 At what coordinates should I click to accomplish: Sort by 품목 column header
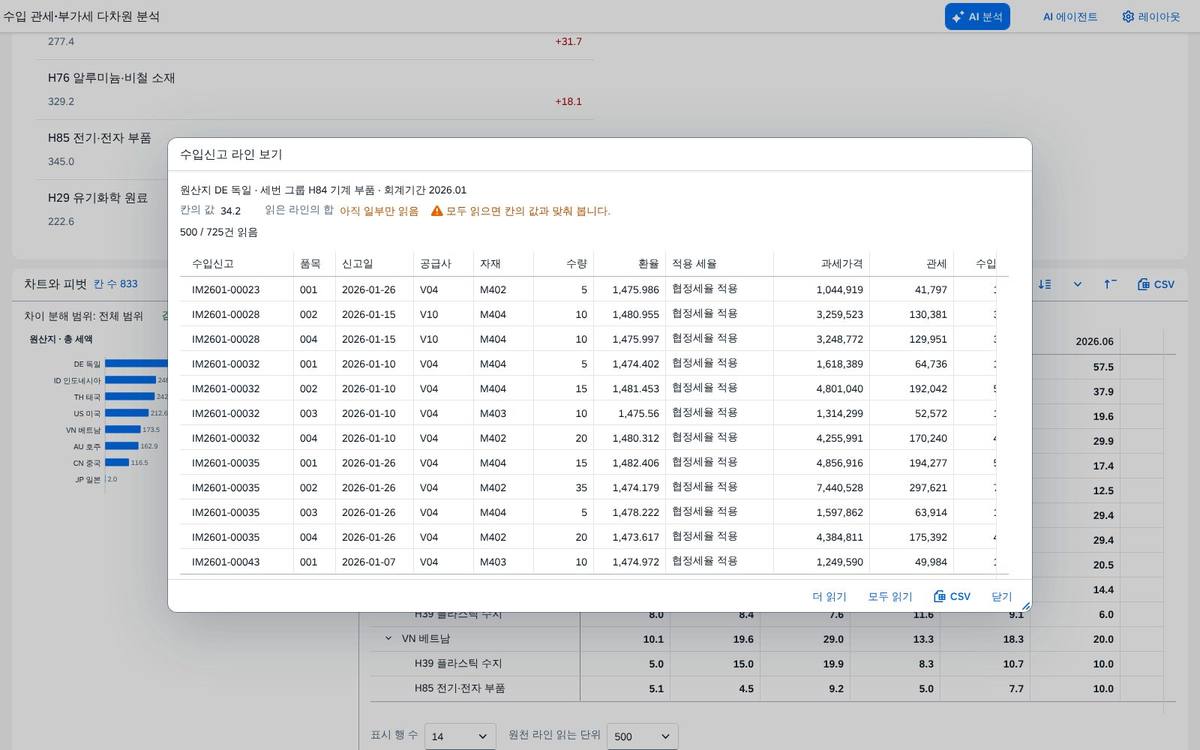coord(314,264)
